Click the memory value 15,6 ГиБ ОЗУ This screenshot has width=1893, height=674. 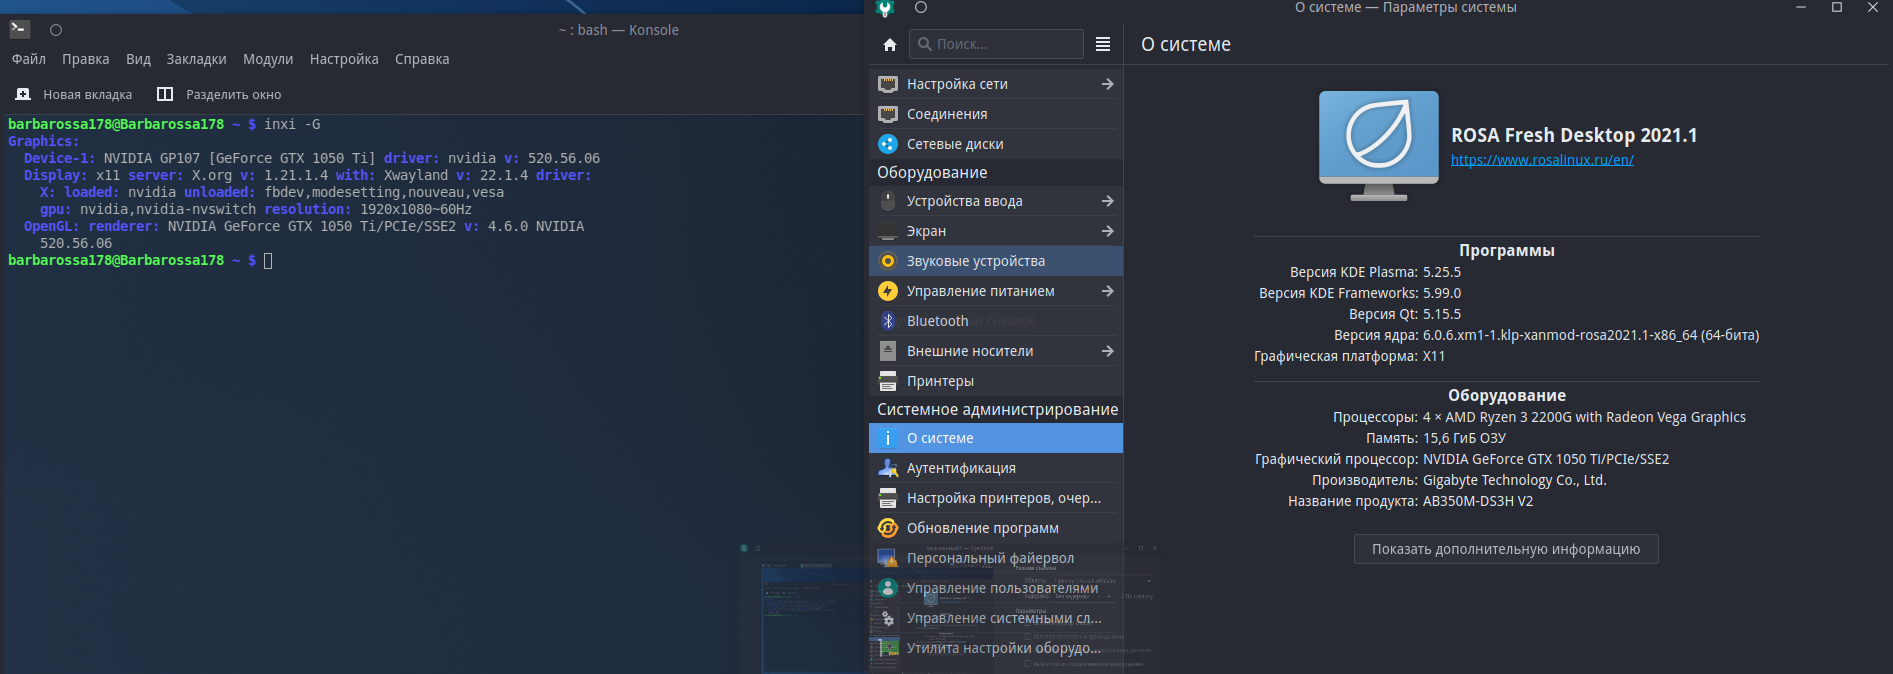click(x=1464, y=438)
